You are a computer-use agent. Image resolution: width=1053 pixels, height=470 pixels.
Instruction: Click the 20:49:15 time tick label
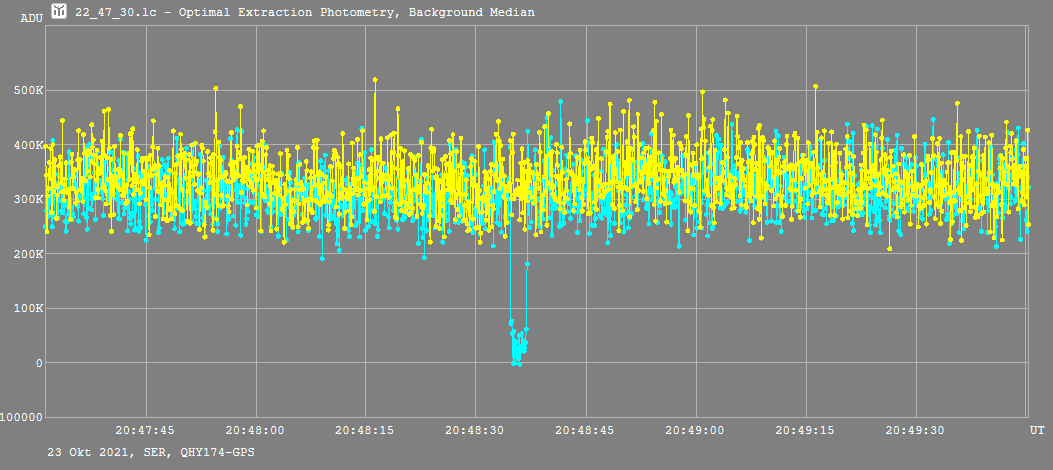coord(804,430)
